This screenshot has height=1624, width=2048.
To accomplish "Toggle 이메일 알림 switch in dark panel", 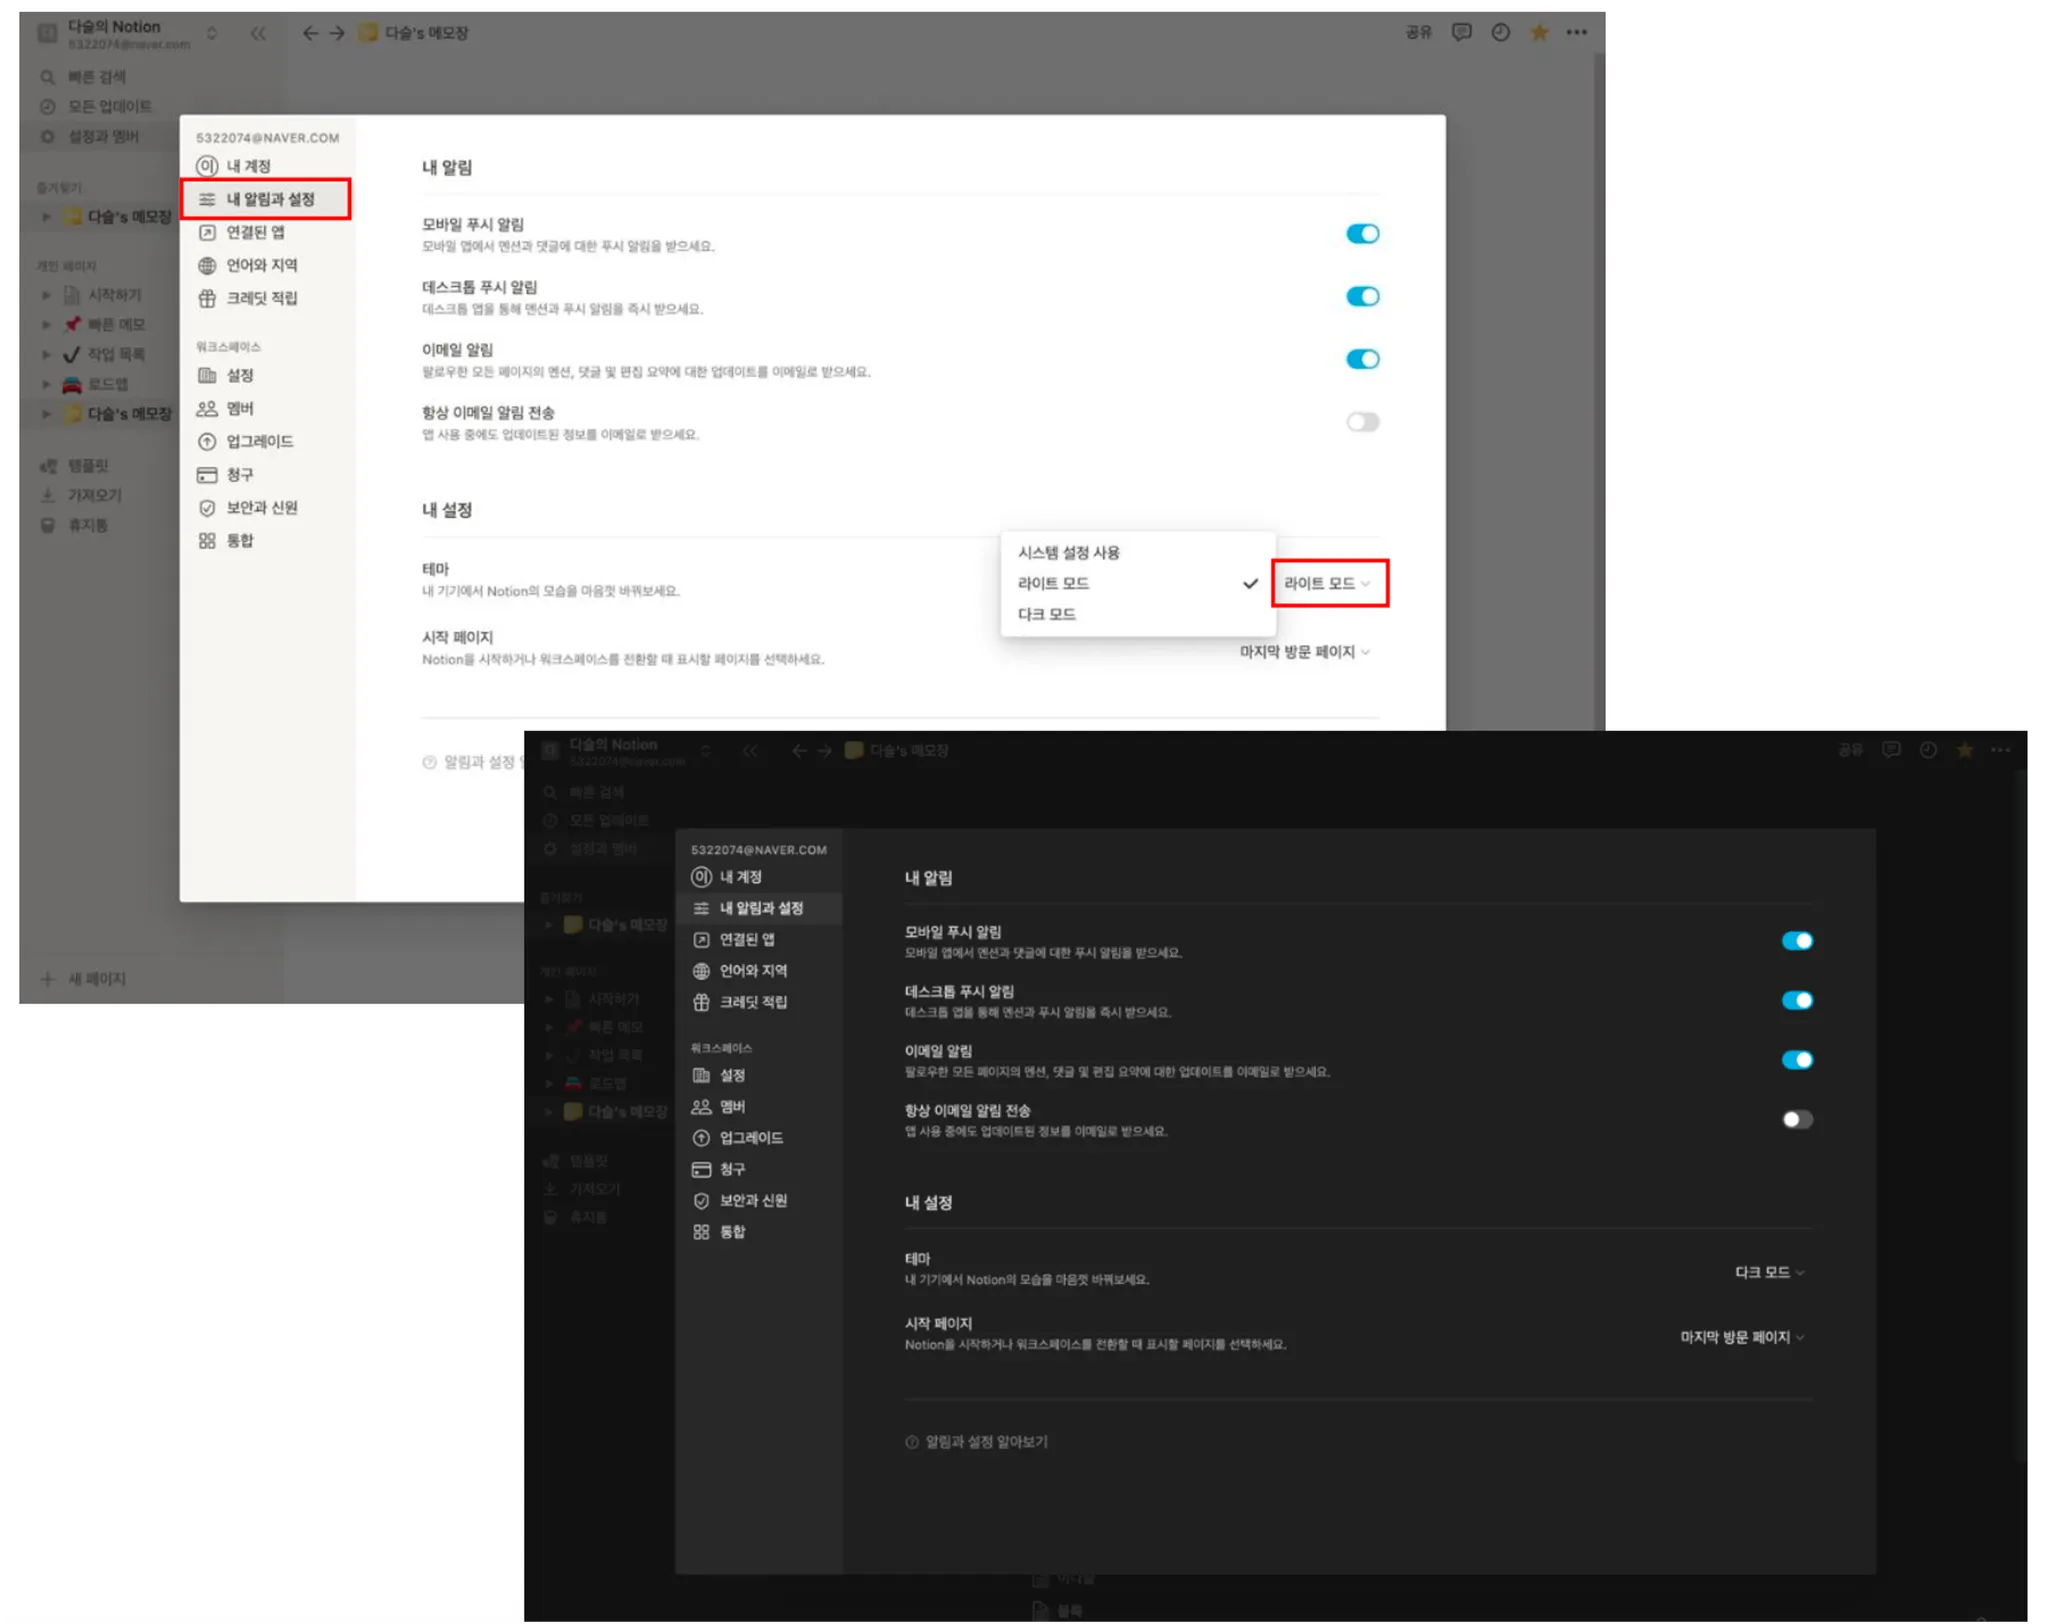I will pos(1796,1060).
